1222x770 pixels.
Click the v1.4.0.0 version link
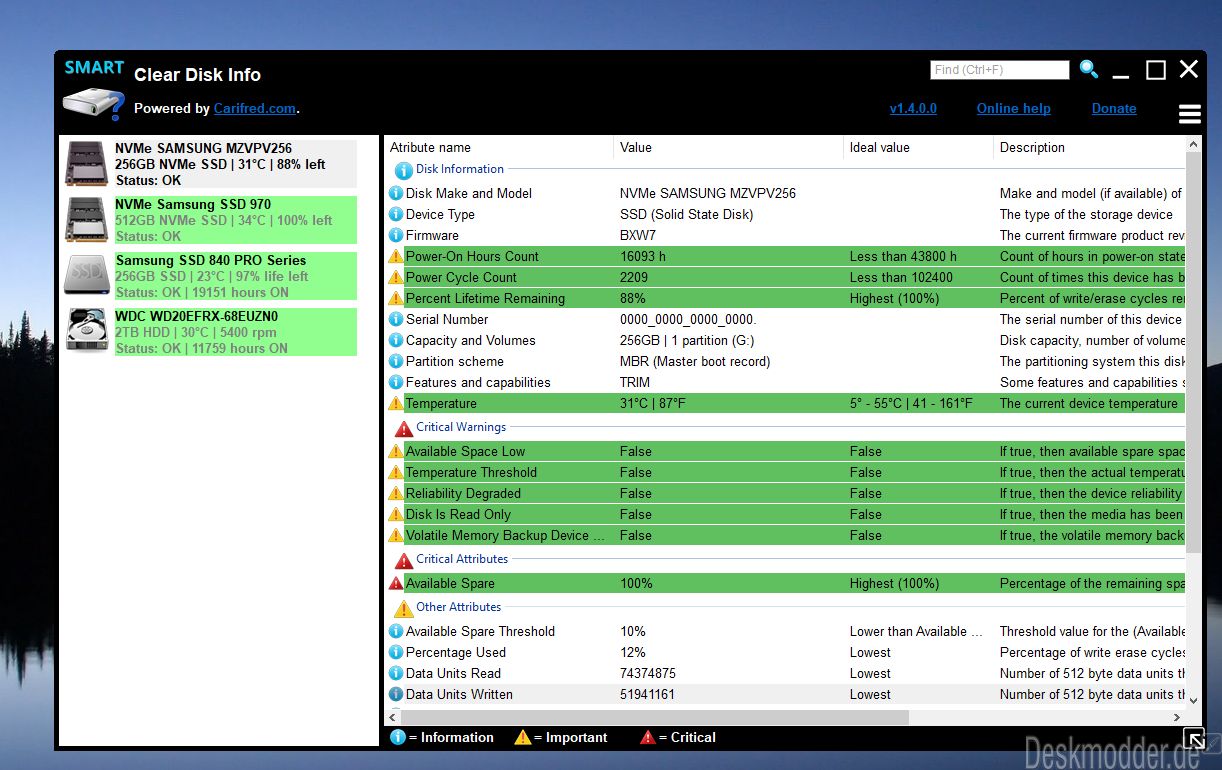(913, 108)
